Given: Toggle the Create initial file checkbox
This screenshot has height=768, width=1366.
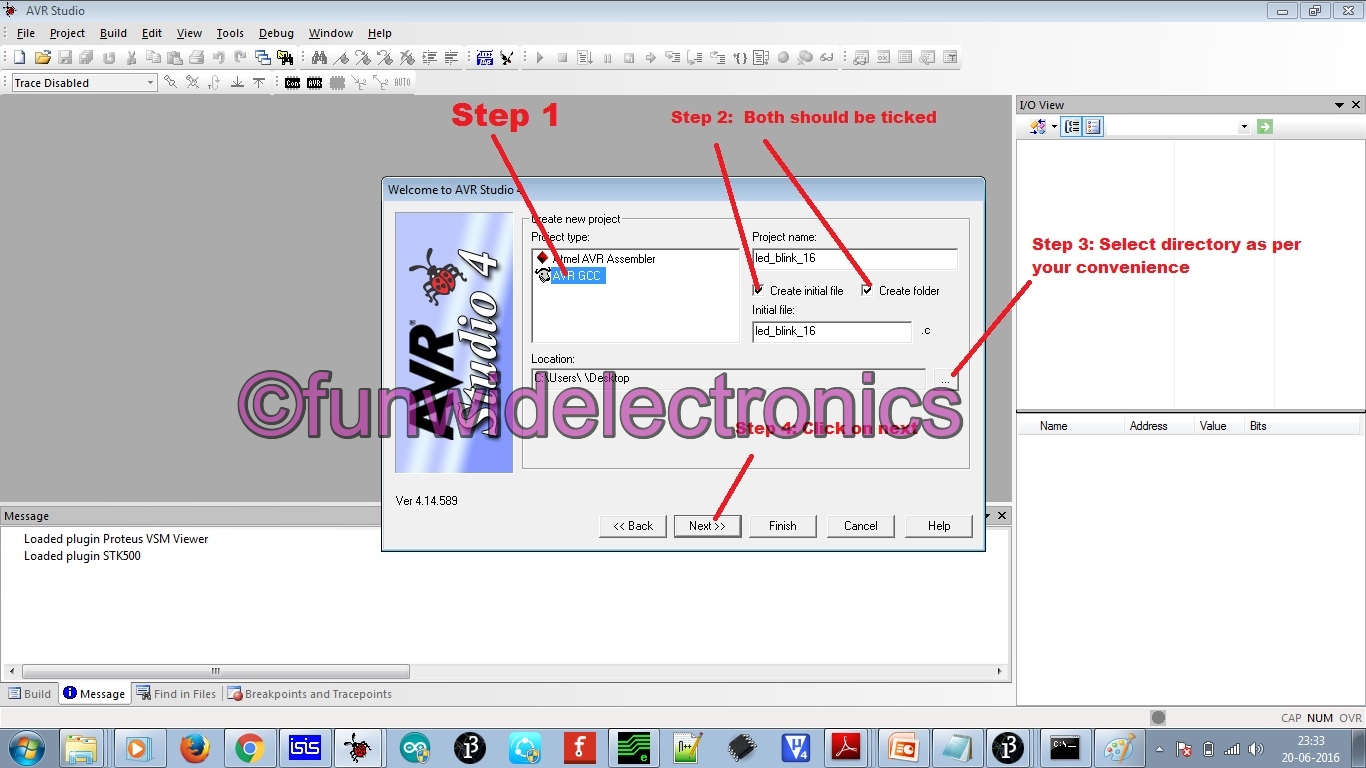Looking at the screenshot, I should click(757, 290).
